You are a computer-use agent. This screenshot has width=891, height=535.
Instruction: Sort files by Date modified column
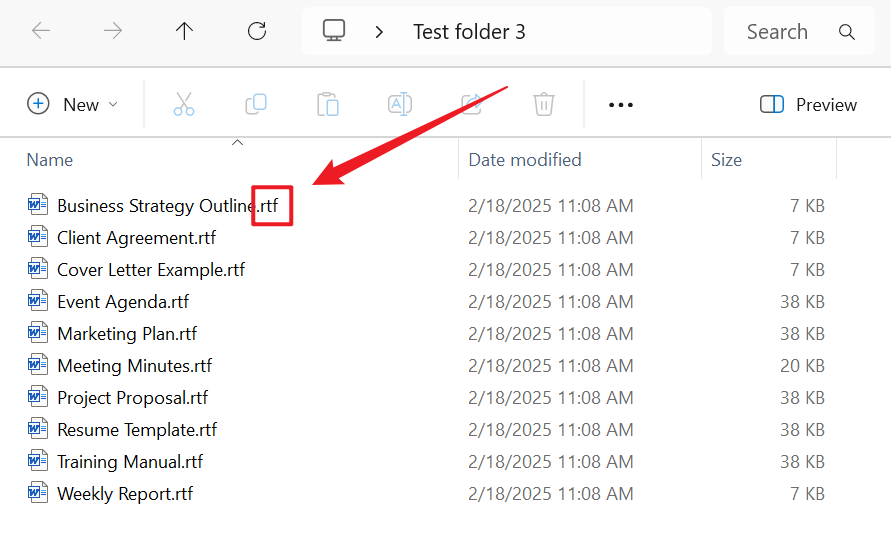tap(524, 160)
